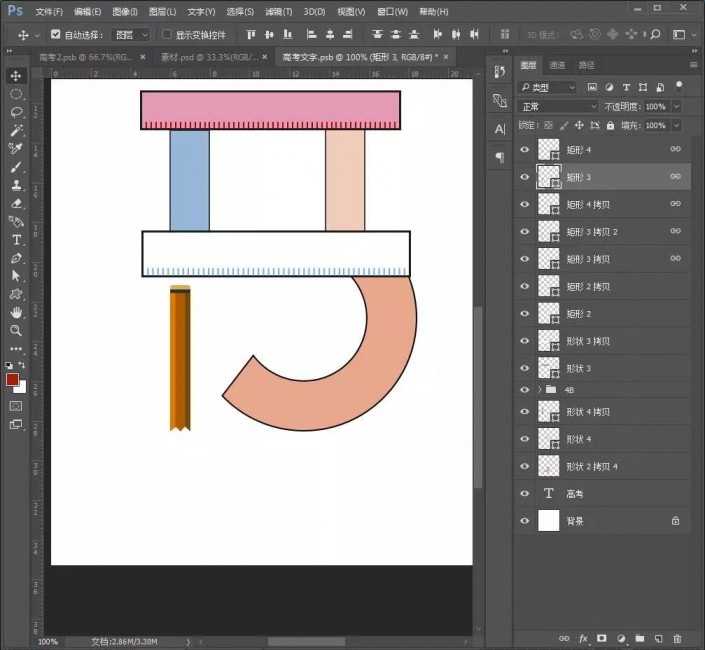Swap foreground and background colors

(22, 365)
